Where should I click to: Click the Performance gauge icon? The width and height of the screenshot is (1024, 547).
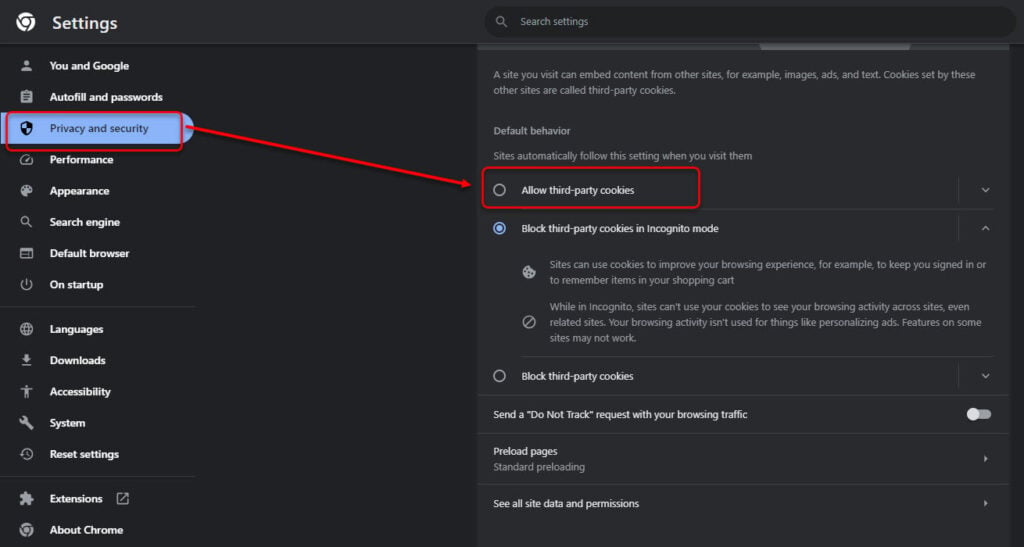coord(27,160)
